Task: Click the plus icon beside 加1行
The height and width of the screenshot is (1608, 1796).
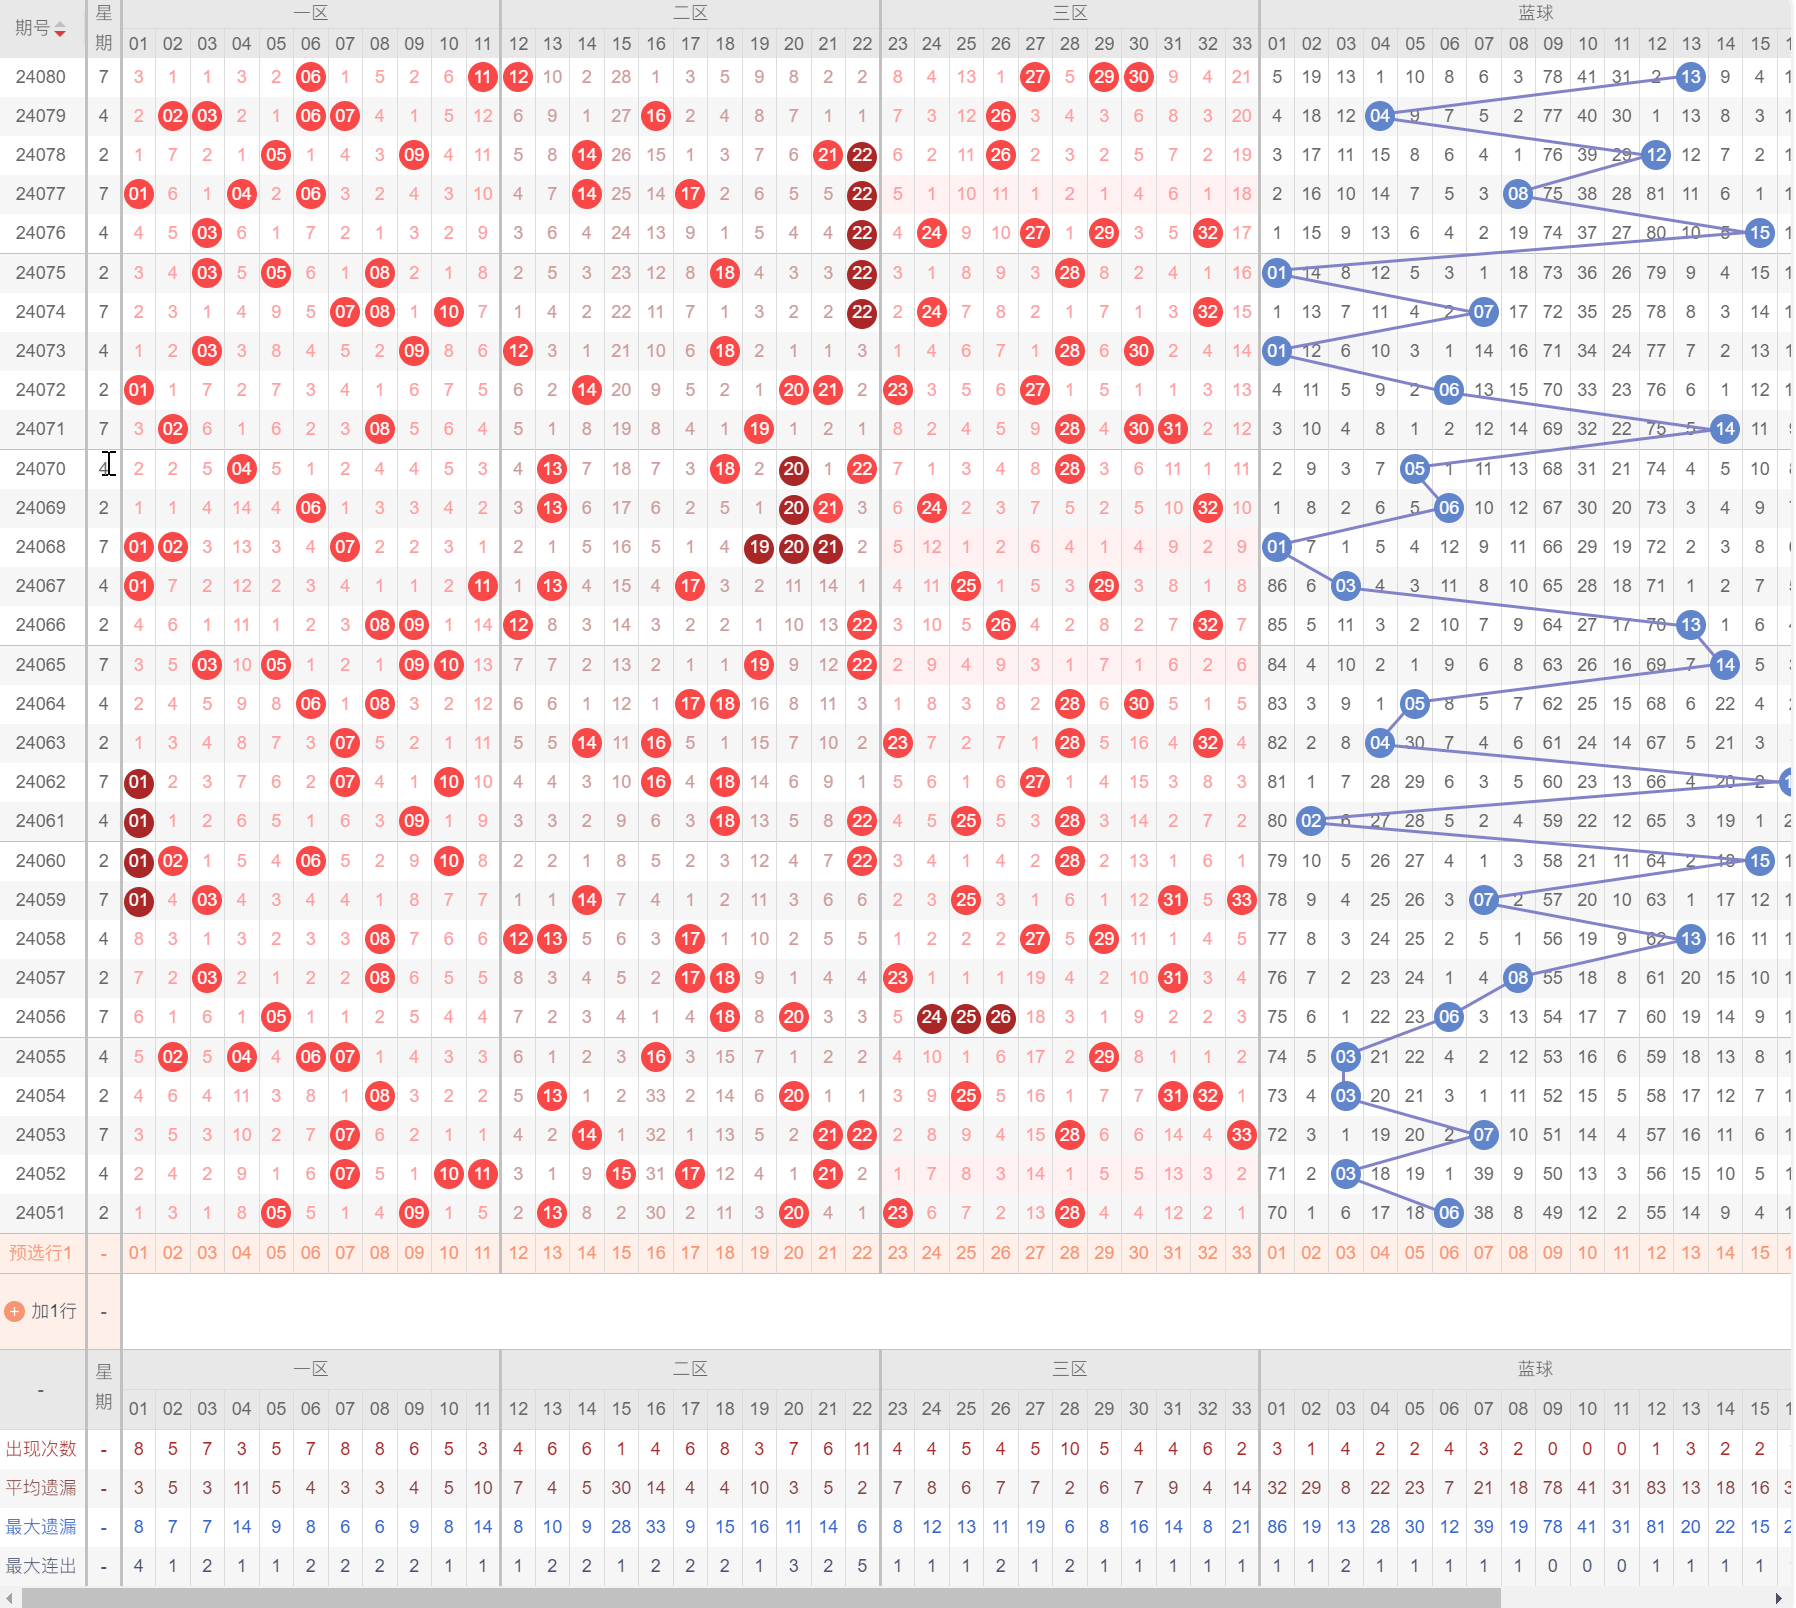Action: (x=15, y=1311)
